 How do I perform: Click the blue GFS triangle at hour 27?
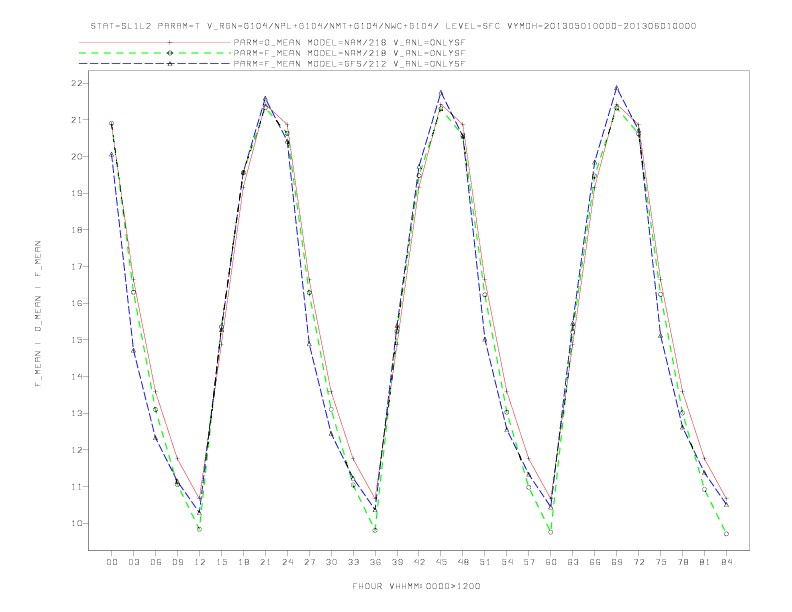tap(309, 344)
